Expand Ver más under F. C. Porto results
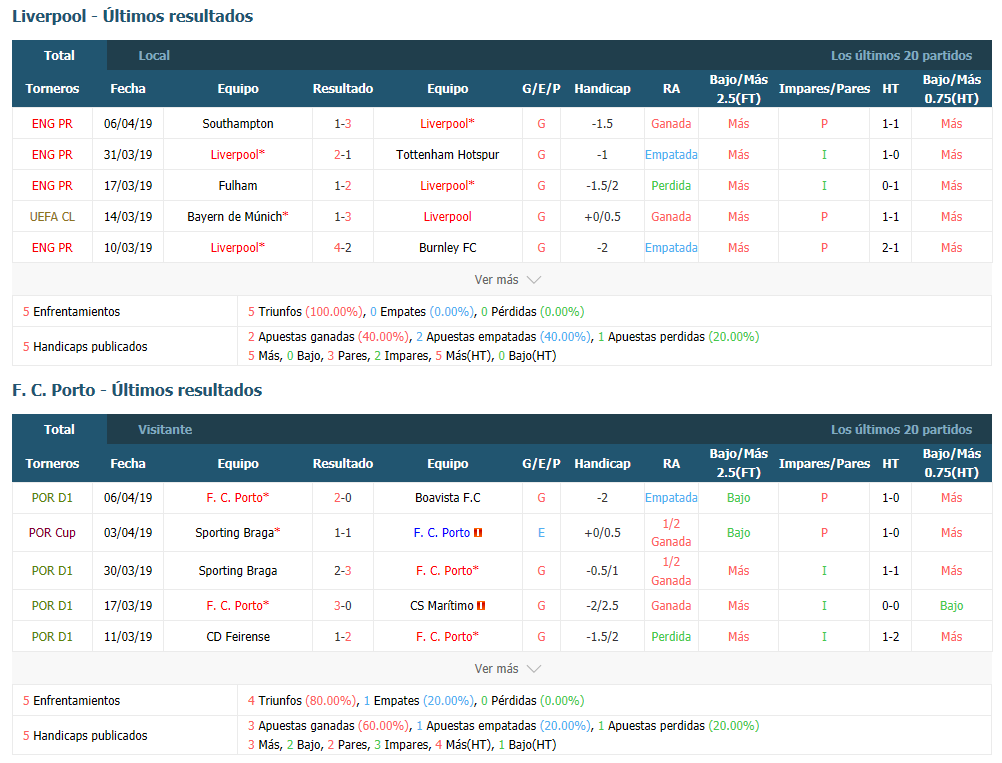1002x763 pixels. pos(507,669)
